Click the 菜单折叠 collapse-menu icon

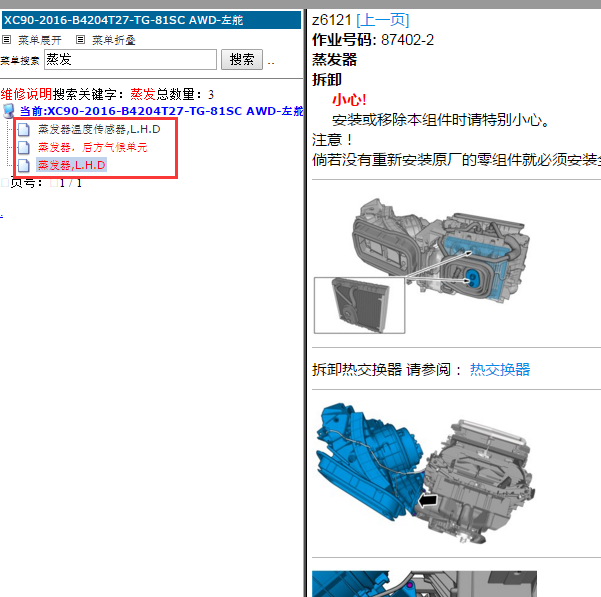point(80,39)
